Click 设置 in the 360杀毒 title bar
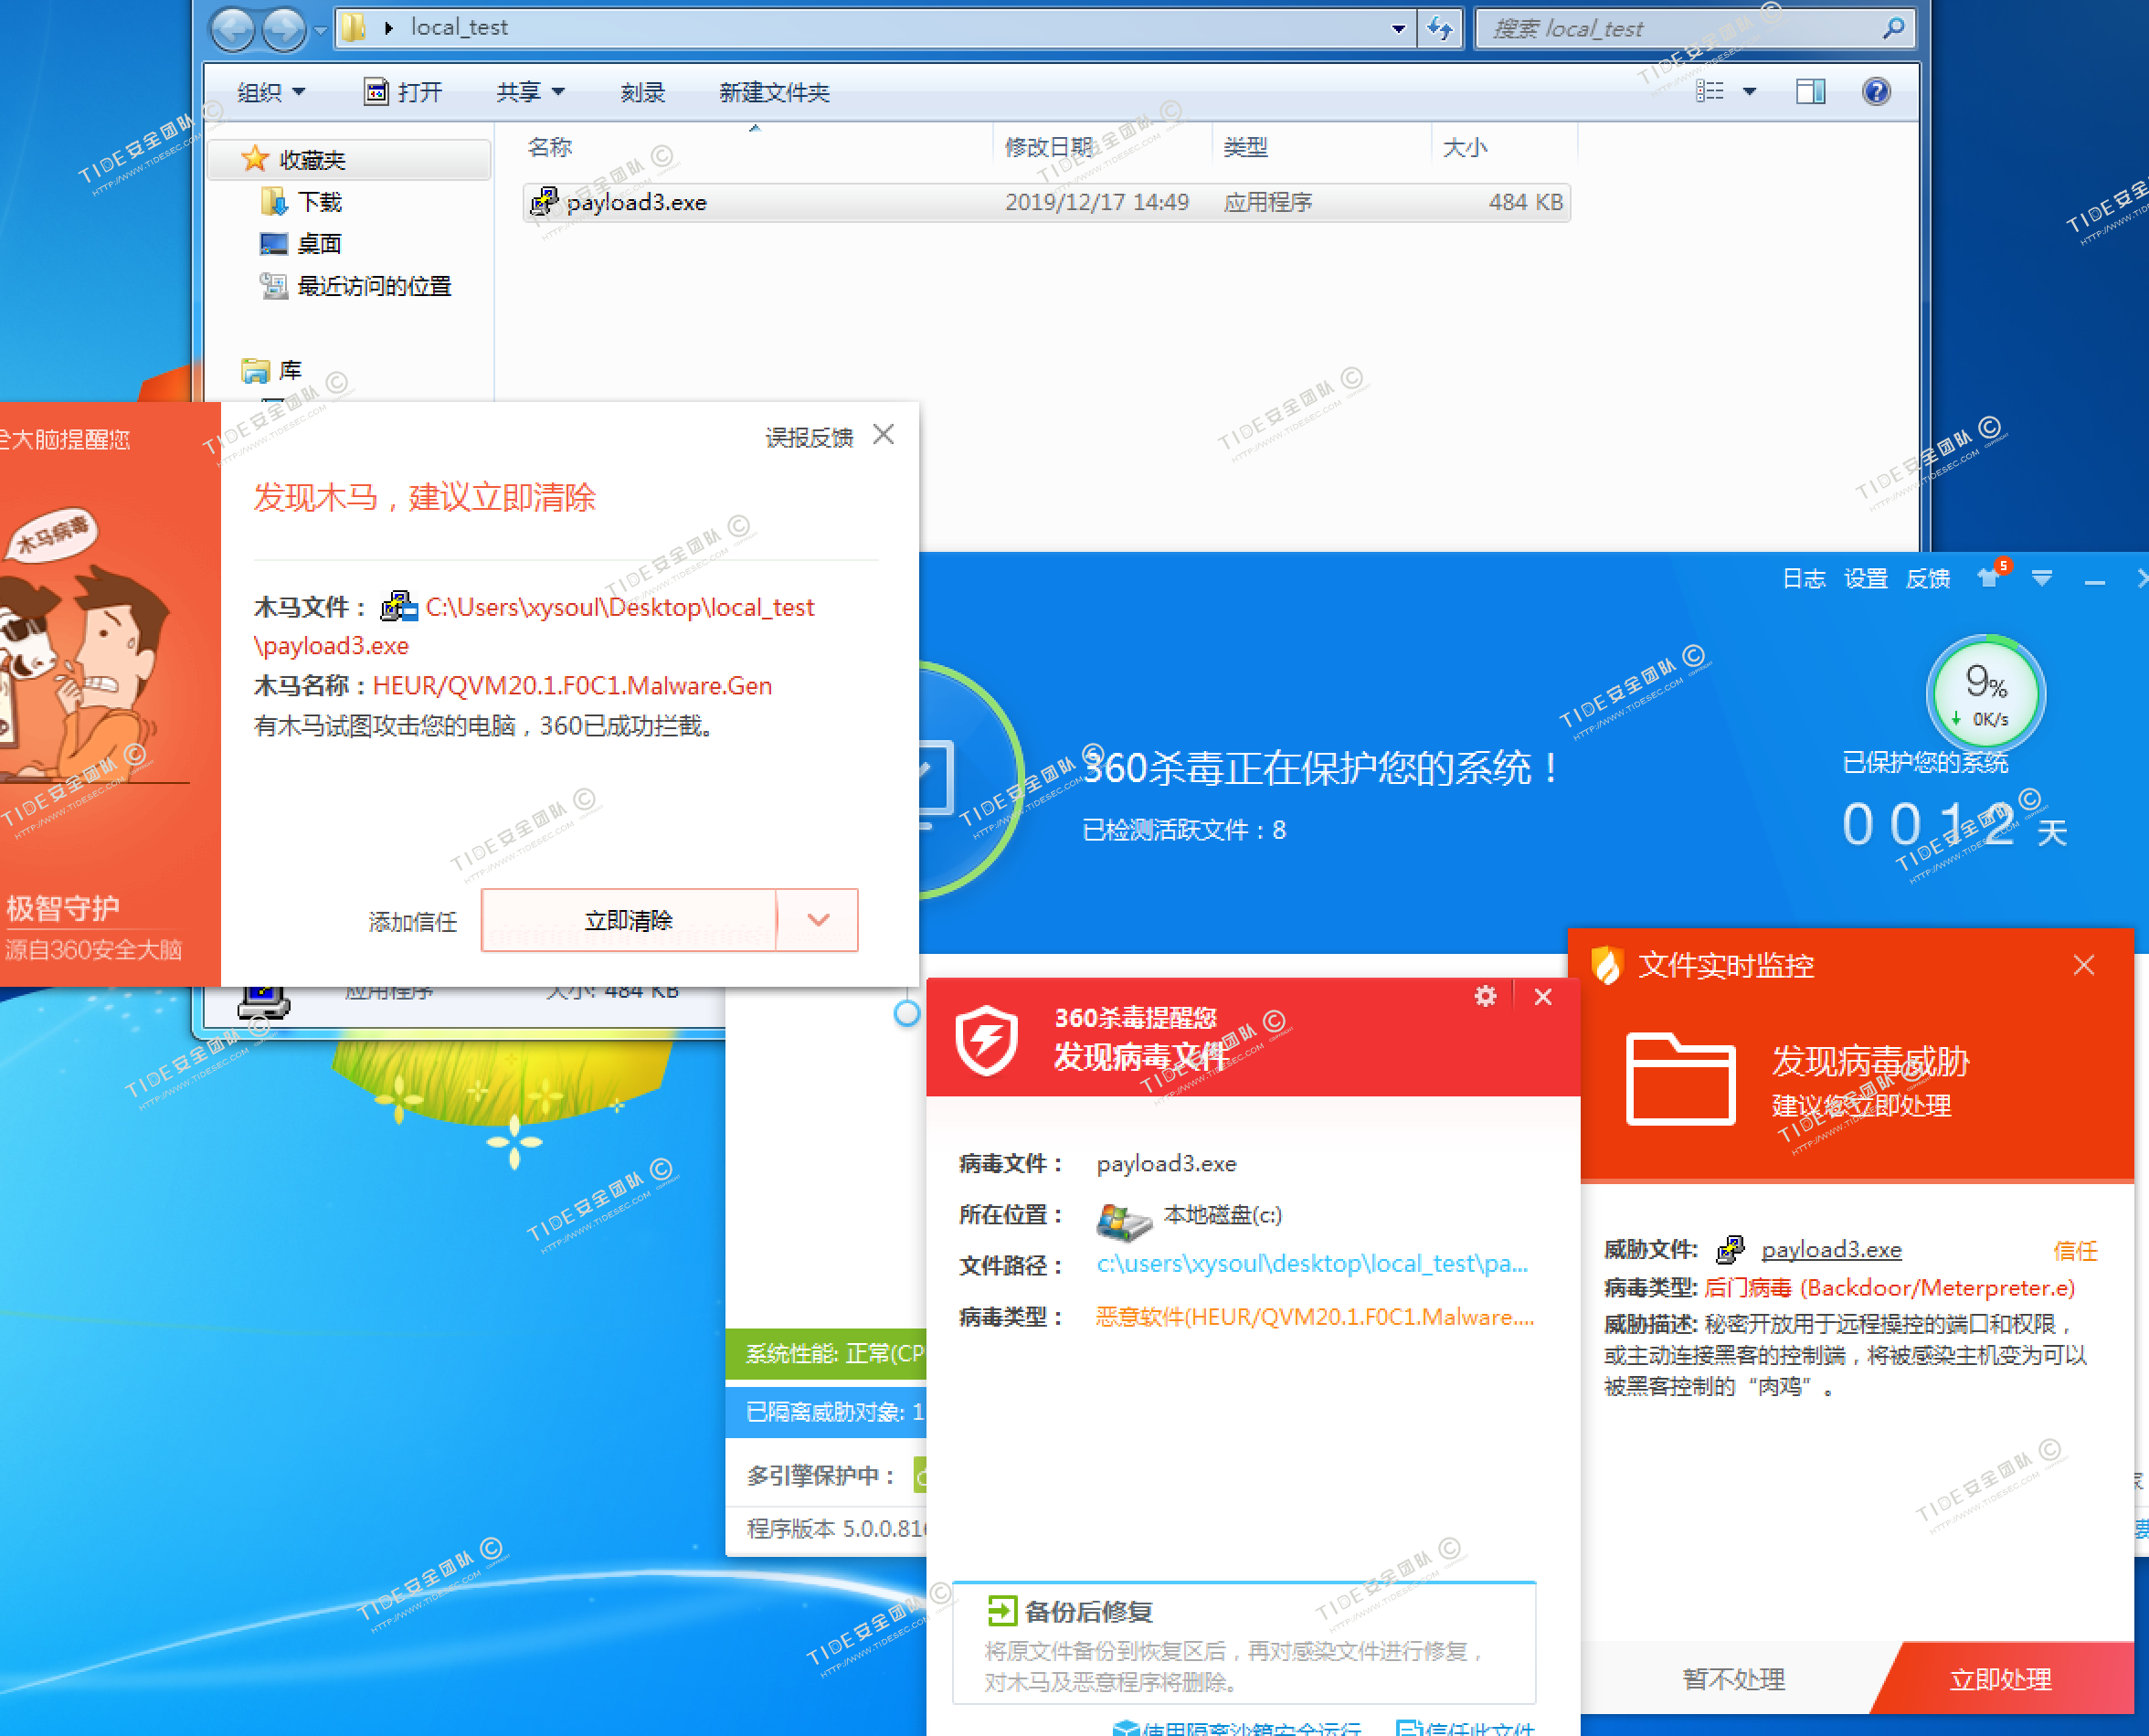Image resolution: width=2149 pixels, height=1736 pixels. 1865,578
